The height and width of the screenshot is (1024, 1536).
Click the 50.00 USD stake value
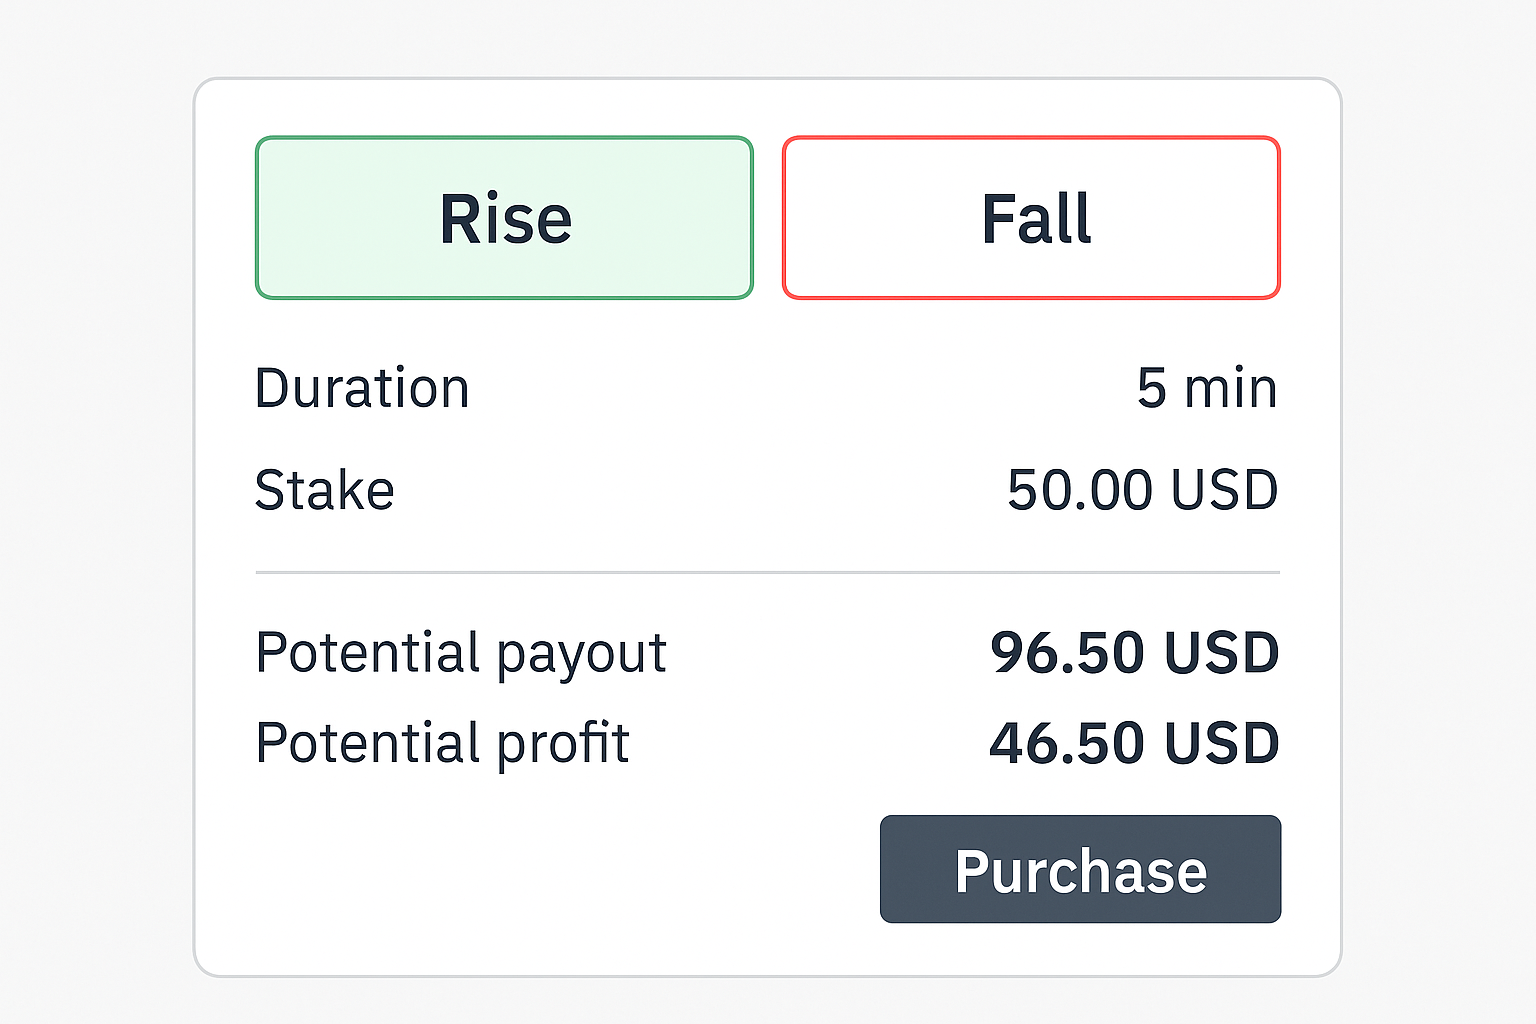(1142, 489)
